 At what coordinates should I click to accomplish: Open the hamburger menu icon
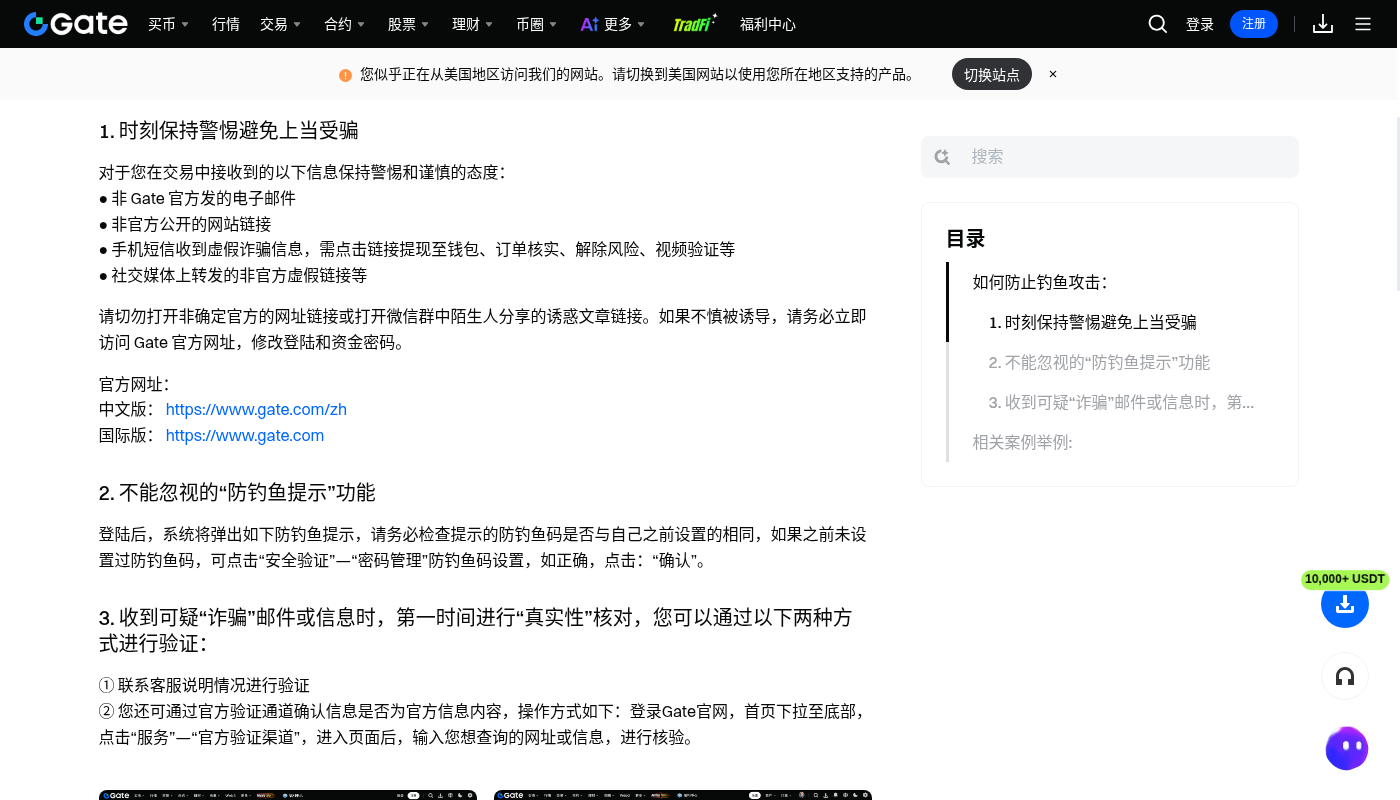tap(1363, 24)
